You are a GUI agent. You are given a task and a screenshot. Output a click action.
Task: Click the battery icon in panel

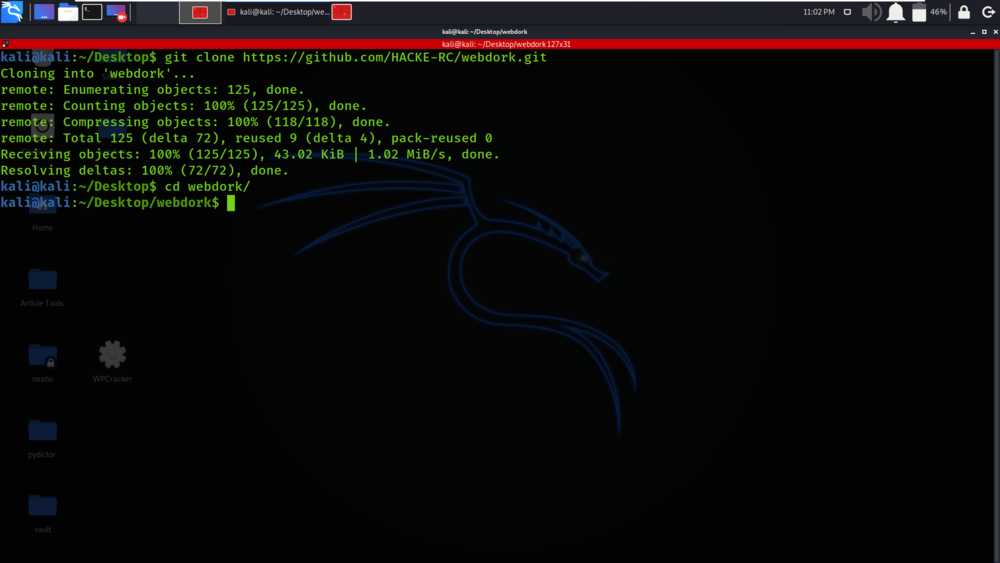pyautogui.click(x=919, y=12)
